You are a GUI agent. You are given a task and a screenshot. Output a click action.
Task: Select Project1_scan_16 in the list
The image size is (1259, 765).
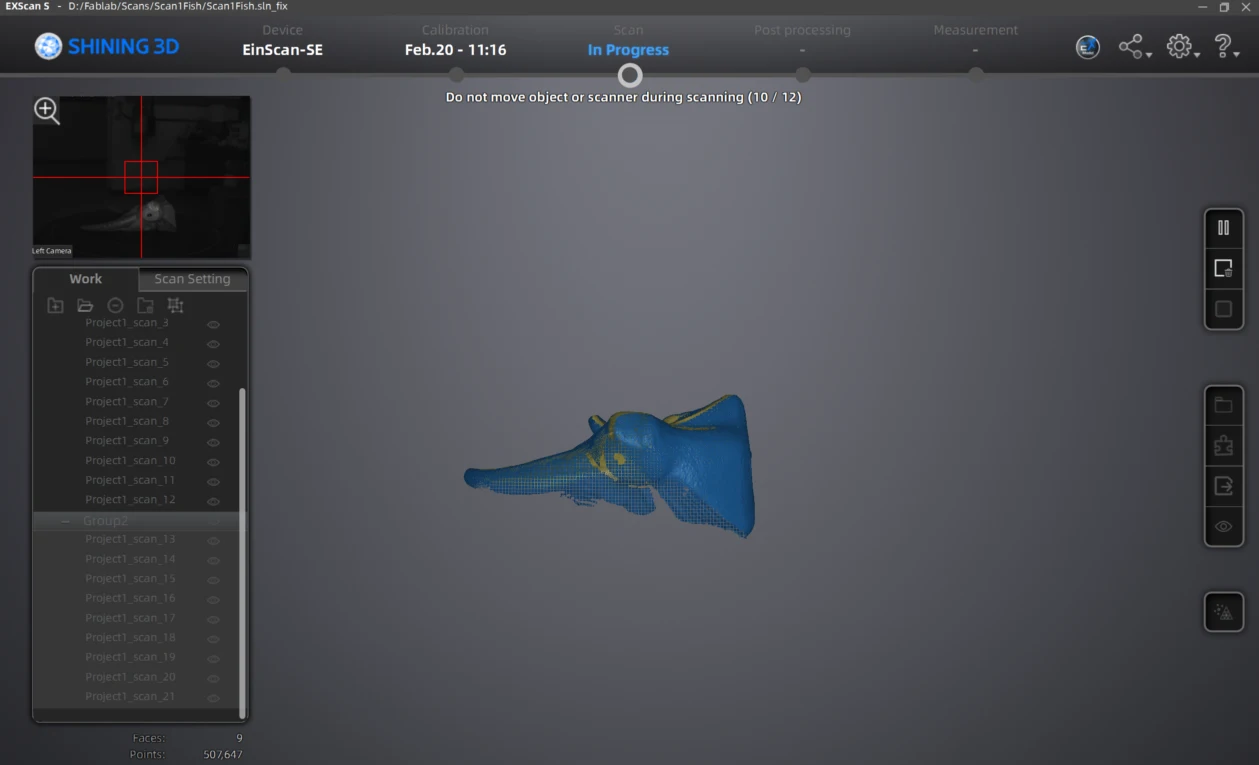click(x=130, y=598)
